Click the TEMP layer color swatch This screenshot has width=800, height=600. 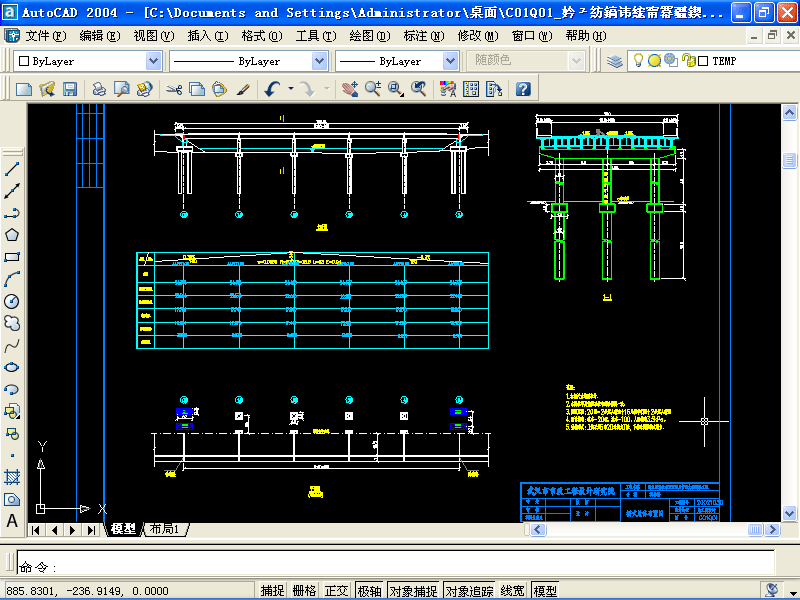[703, 61]
